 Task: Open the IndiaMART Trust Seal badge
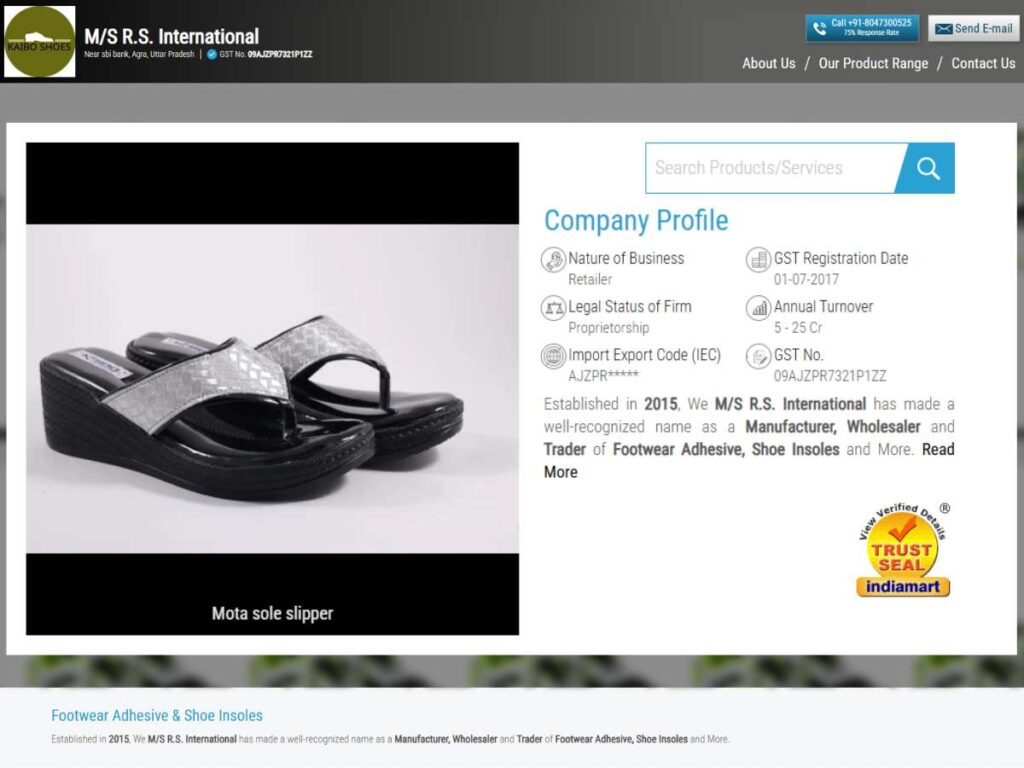pos(903,550)
